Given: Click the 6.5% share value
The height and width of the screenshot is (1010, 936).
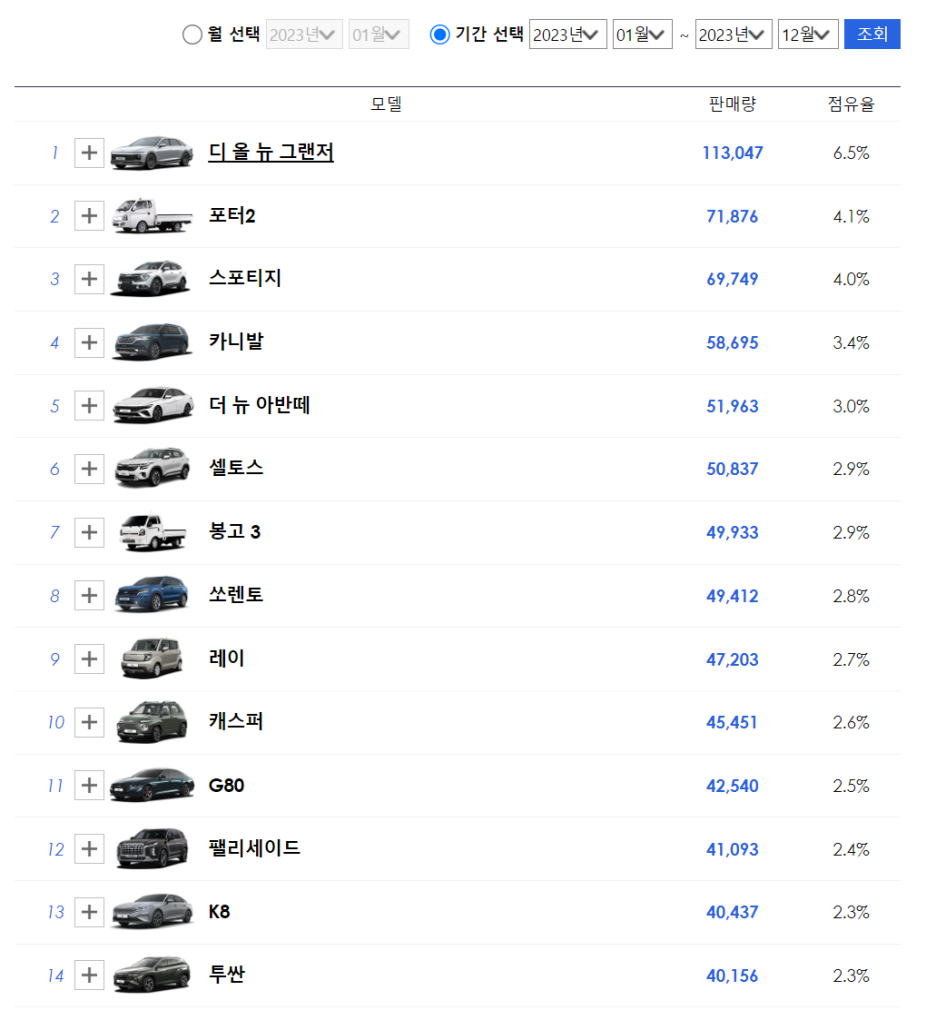Looking at the screenshot, I should [x=851, y=153].
